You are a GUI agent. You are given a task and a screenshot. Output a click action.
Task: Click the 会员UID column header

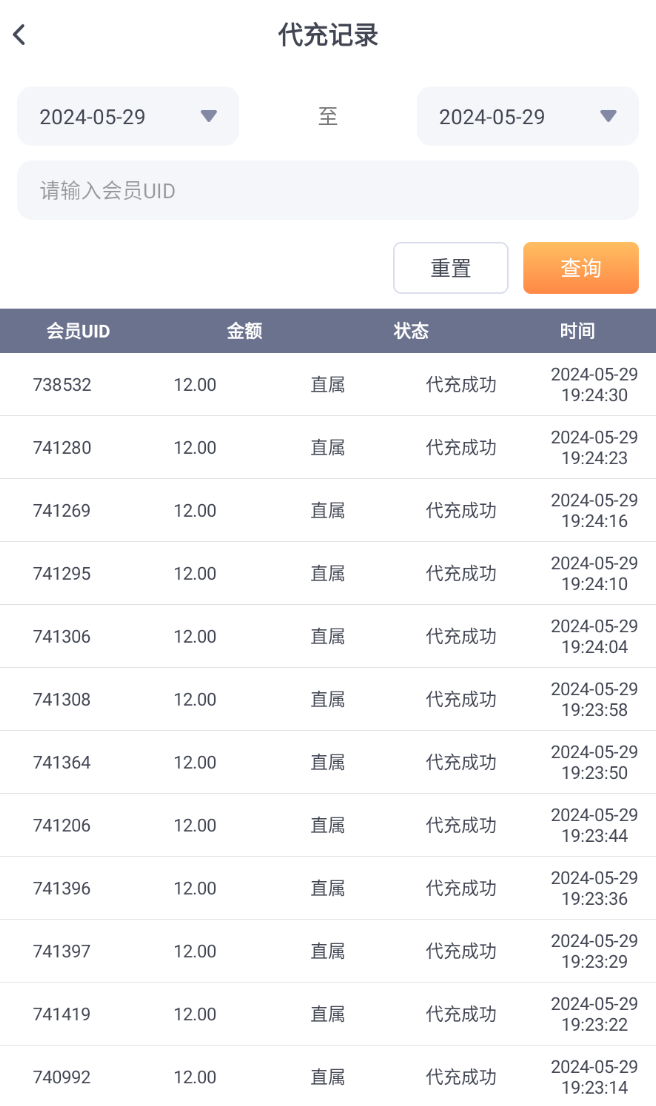[x=78, y=331]
